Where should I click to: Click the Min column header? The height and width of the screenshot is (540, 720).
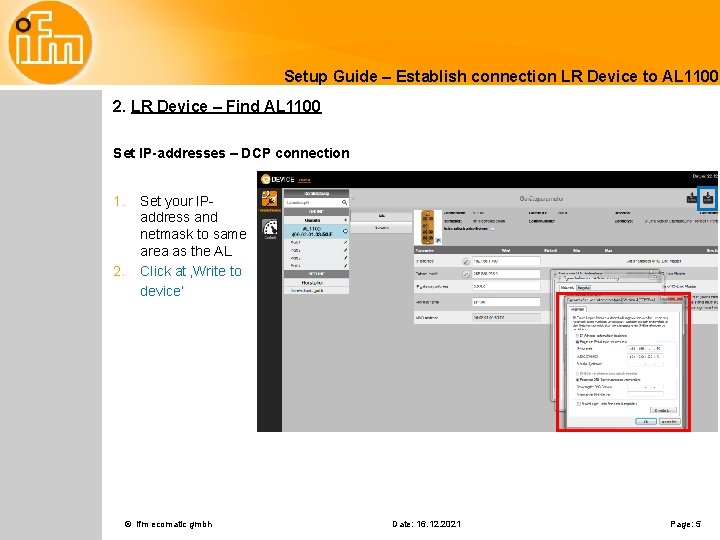coord(577,250)
